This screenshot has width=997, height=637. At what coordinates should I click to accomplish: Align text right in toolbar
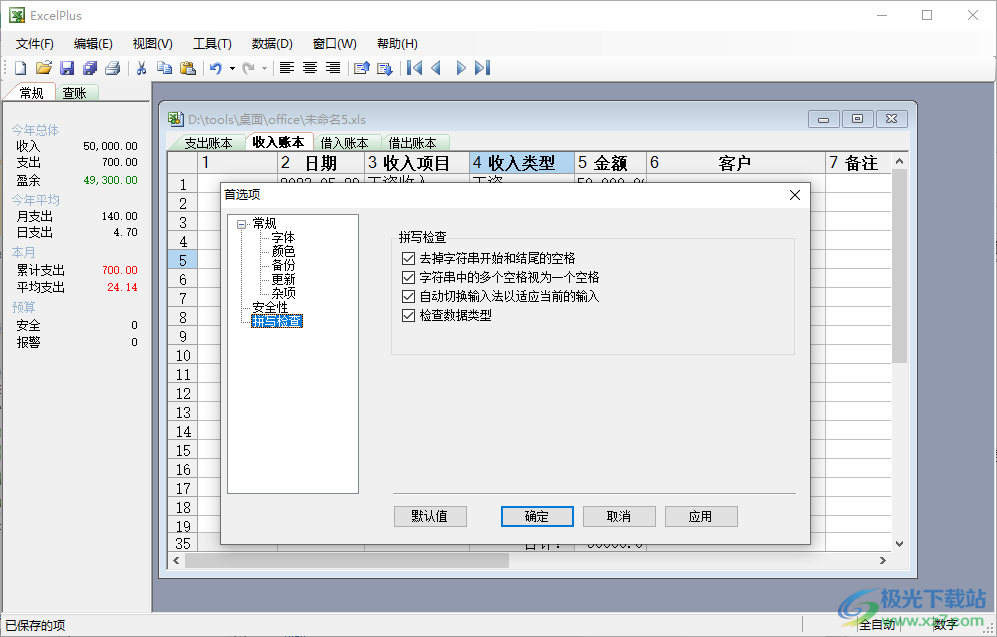tap(333, 68)
